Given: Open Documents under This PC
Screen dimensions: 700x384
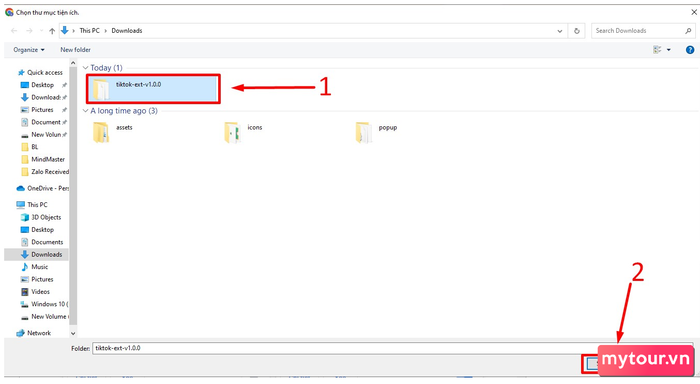Looking at the screenshot, I should (42, 242).
